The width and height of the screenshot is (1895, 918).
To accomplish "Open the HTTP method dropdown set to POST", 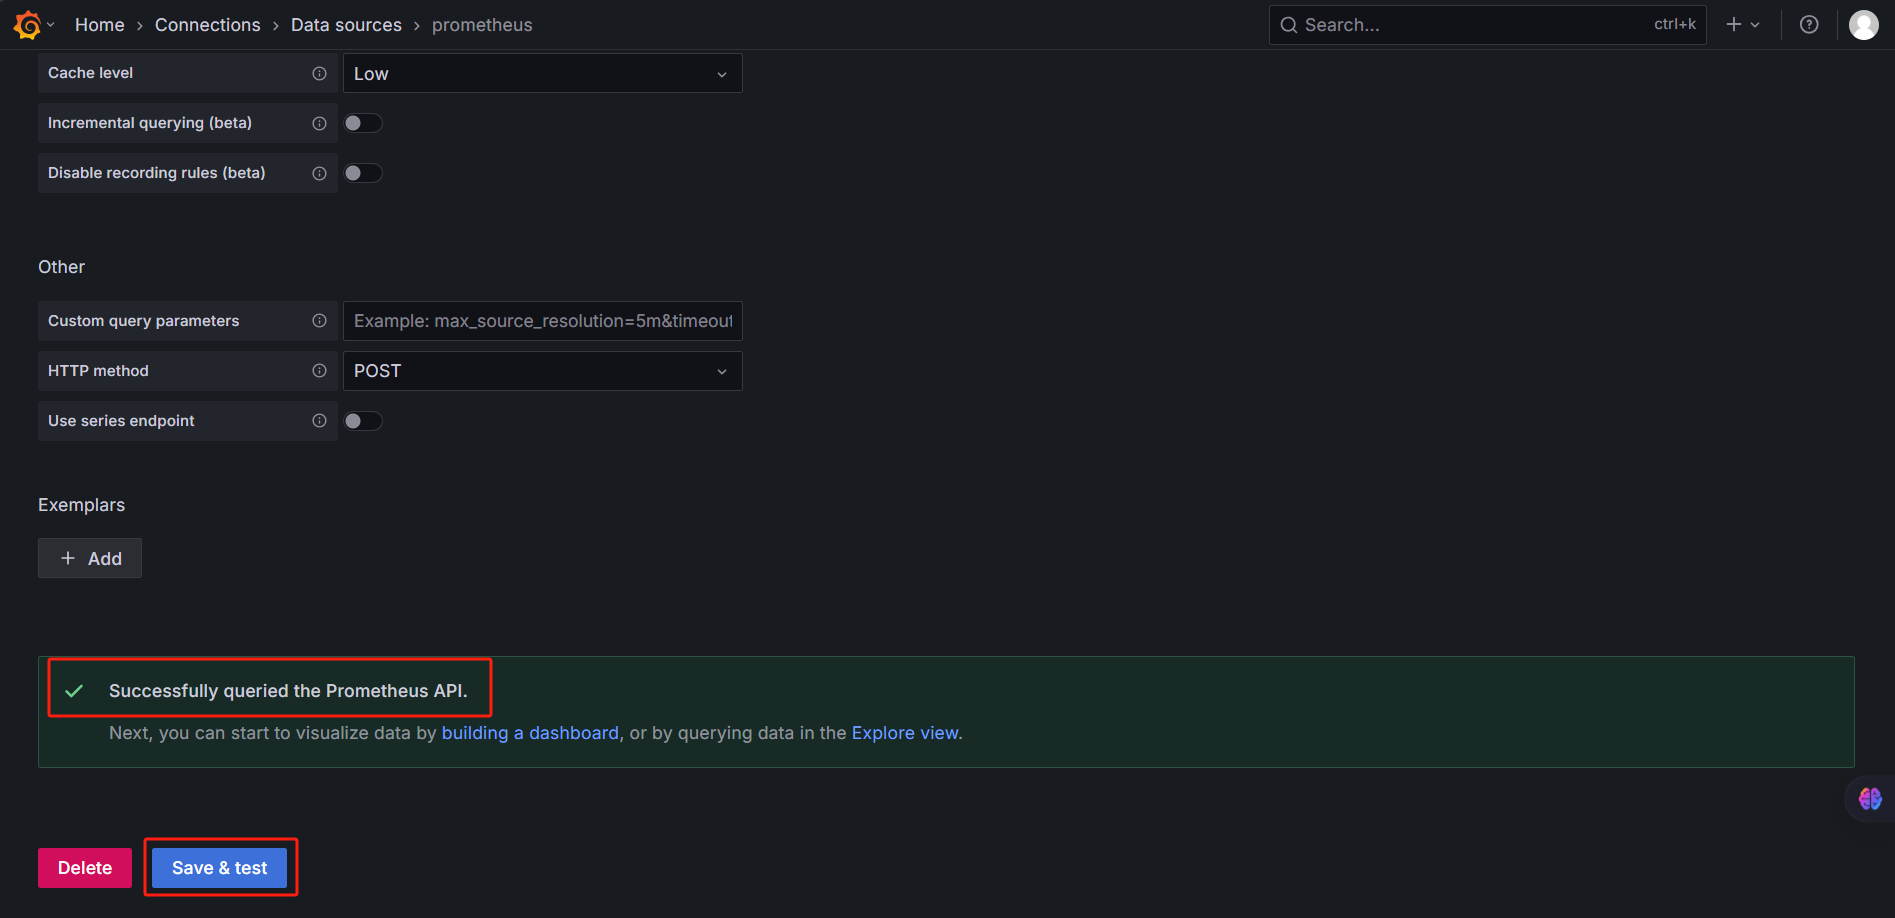I will point(543,371).
